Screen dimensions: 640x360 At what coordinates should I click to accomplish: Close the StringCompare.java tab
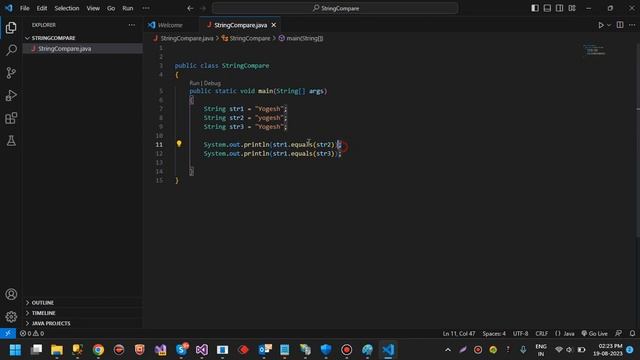point(274,25)
